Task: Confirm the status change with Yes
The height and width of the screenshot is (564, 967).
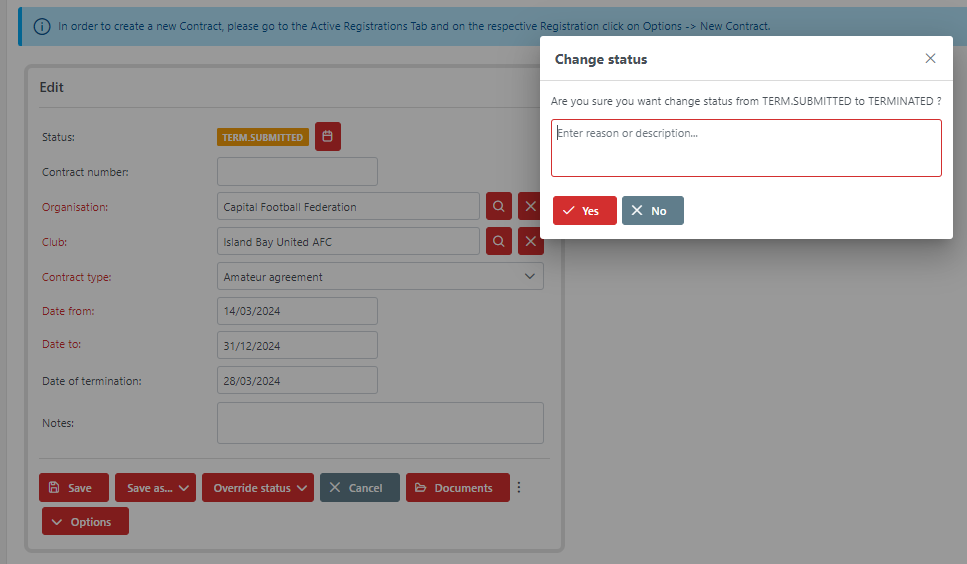Action: [x=584, y=211]
